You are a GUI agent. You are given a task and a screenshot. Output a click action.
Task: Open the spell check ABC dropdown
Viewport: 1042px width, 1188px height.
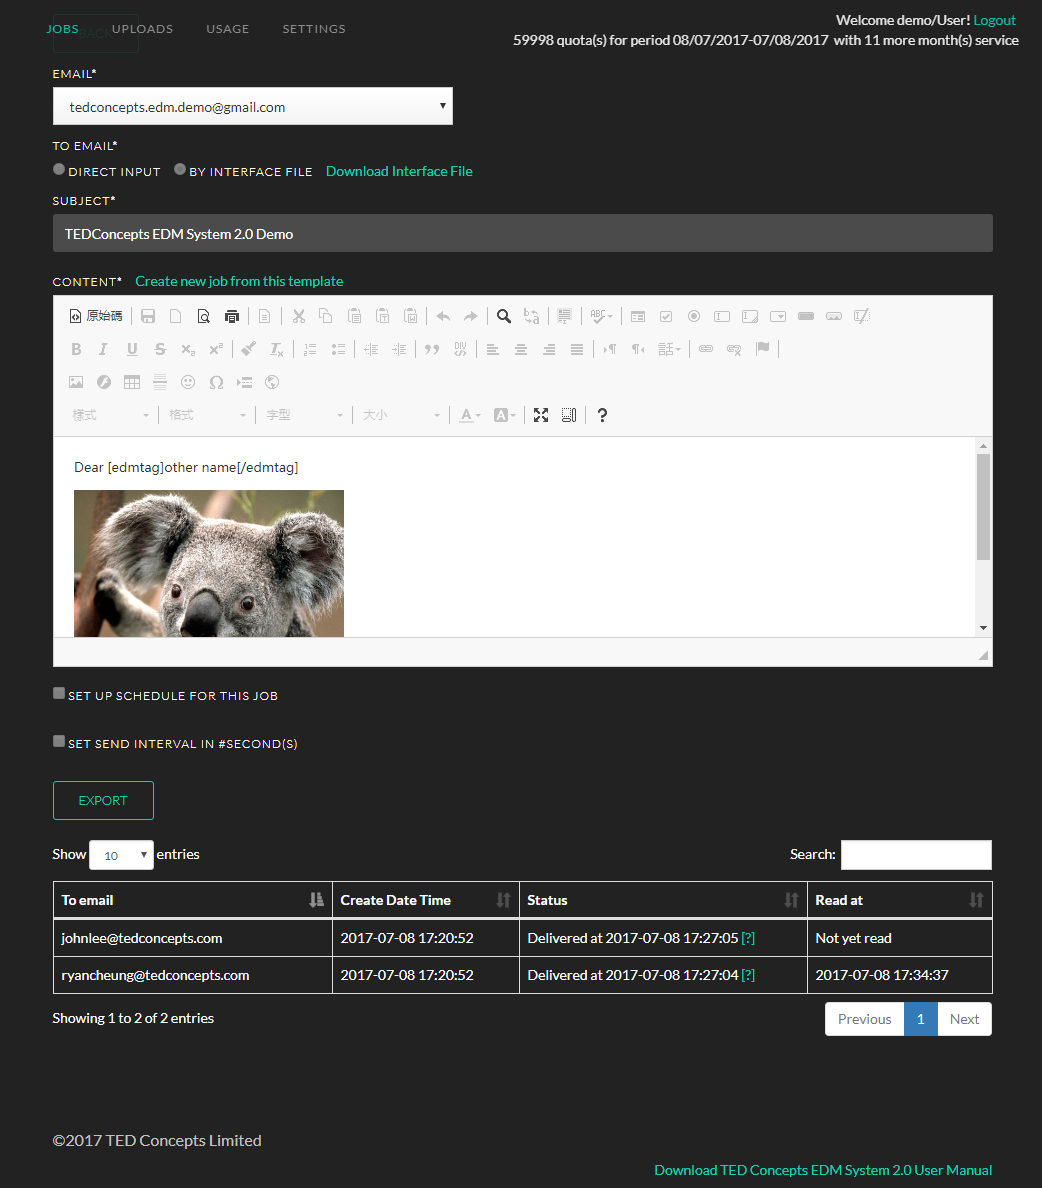click(x=601, y=316)
